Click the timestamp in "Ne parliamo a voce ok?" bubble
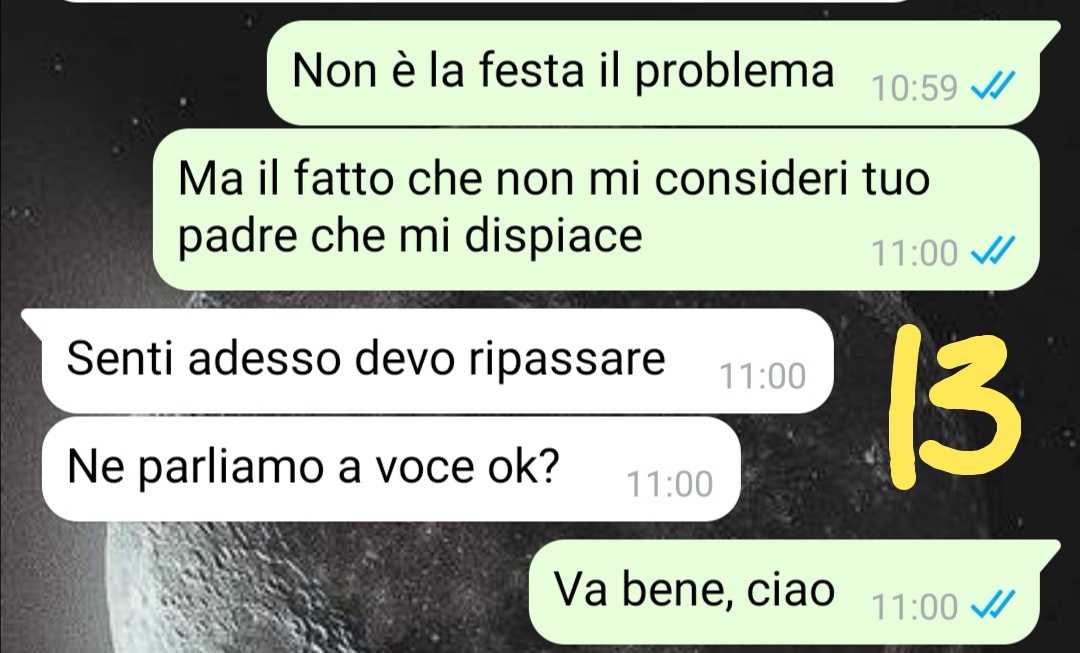The image size is (1080, 653). coord(669,484)
